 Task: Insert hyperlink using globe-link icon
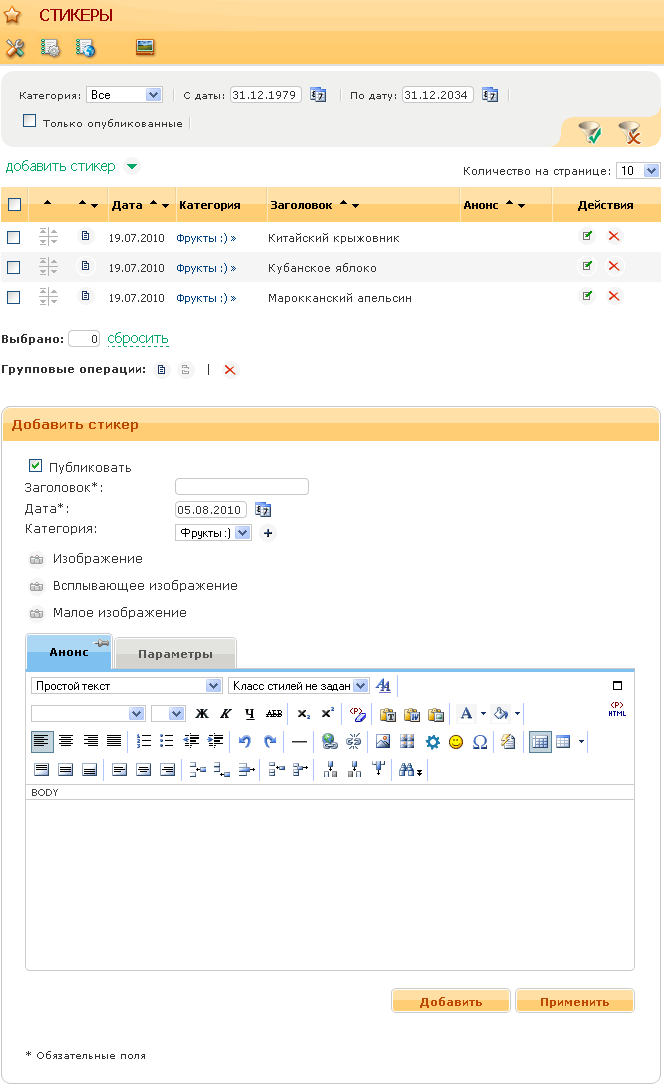tap(329, 742)
